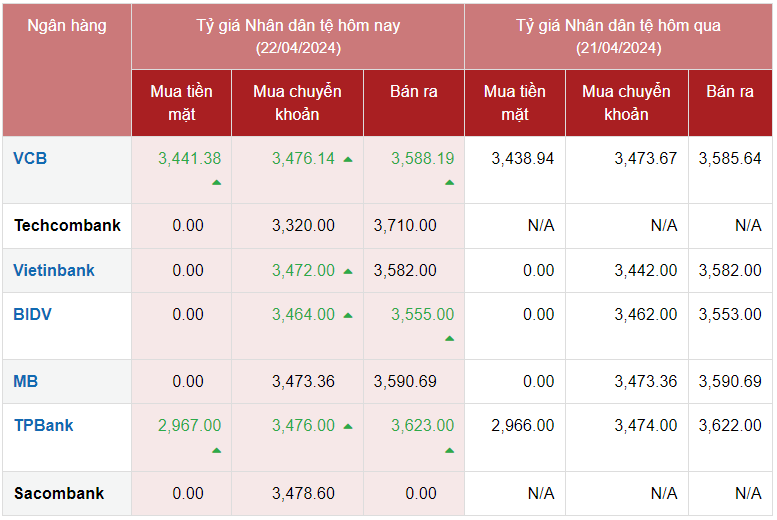Select MB today's sell rate 3,590.69
Viewport: 777px width, 520px height.
coord(405,381)
